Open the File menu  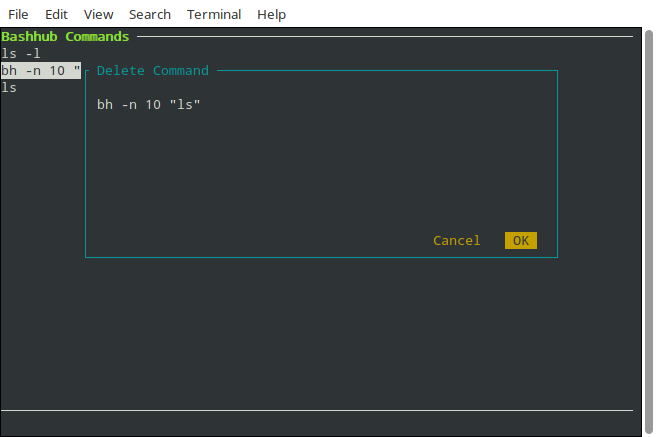[x=18, y=14]
